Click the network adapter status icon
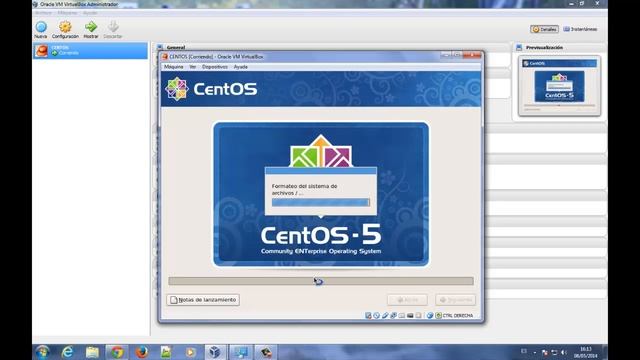The image size is (640, 360). (x=393, y=316)
